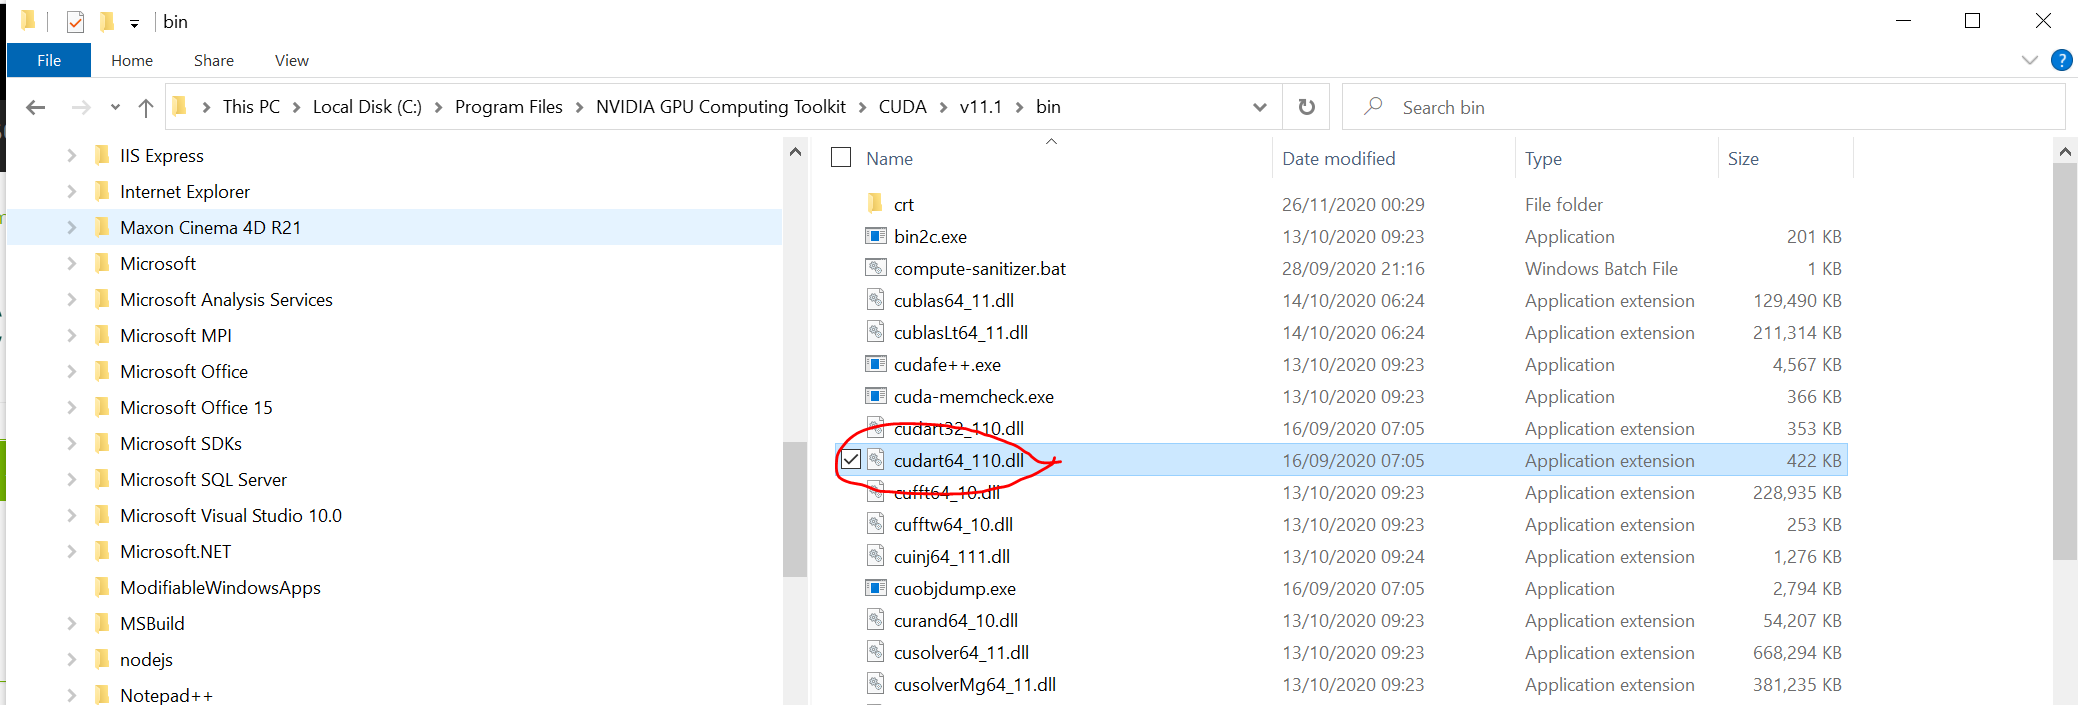Select the cusolverMg64_11.dll file icon
Screen dimensions: 2078x705
875,684
